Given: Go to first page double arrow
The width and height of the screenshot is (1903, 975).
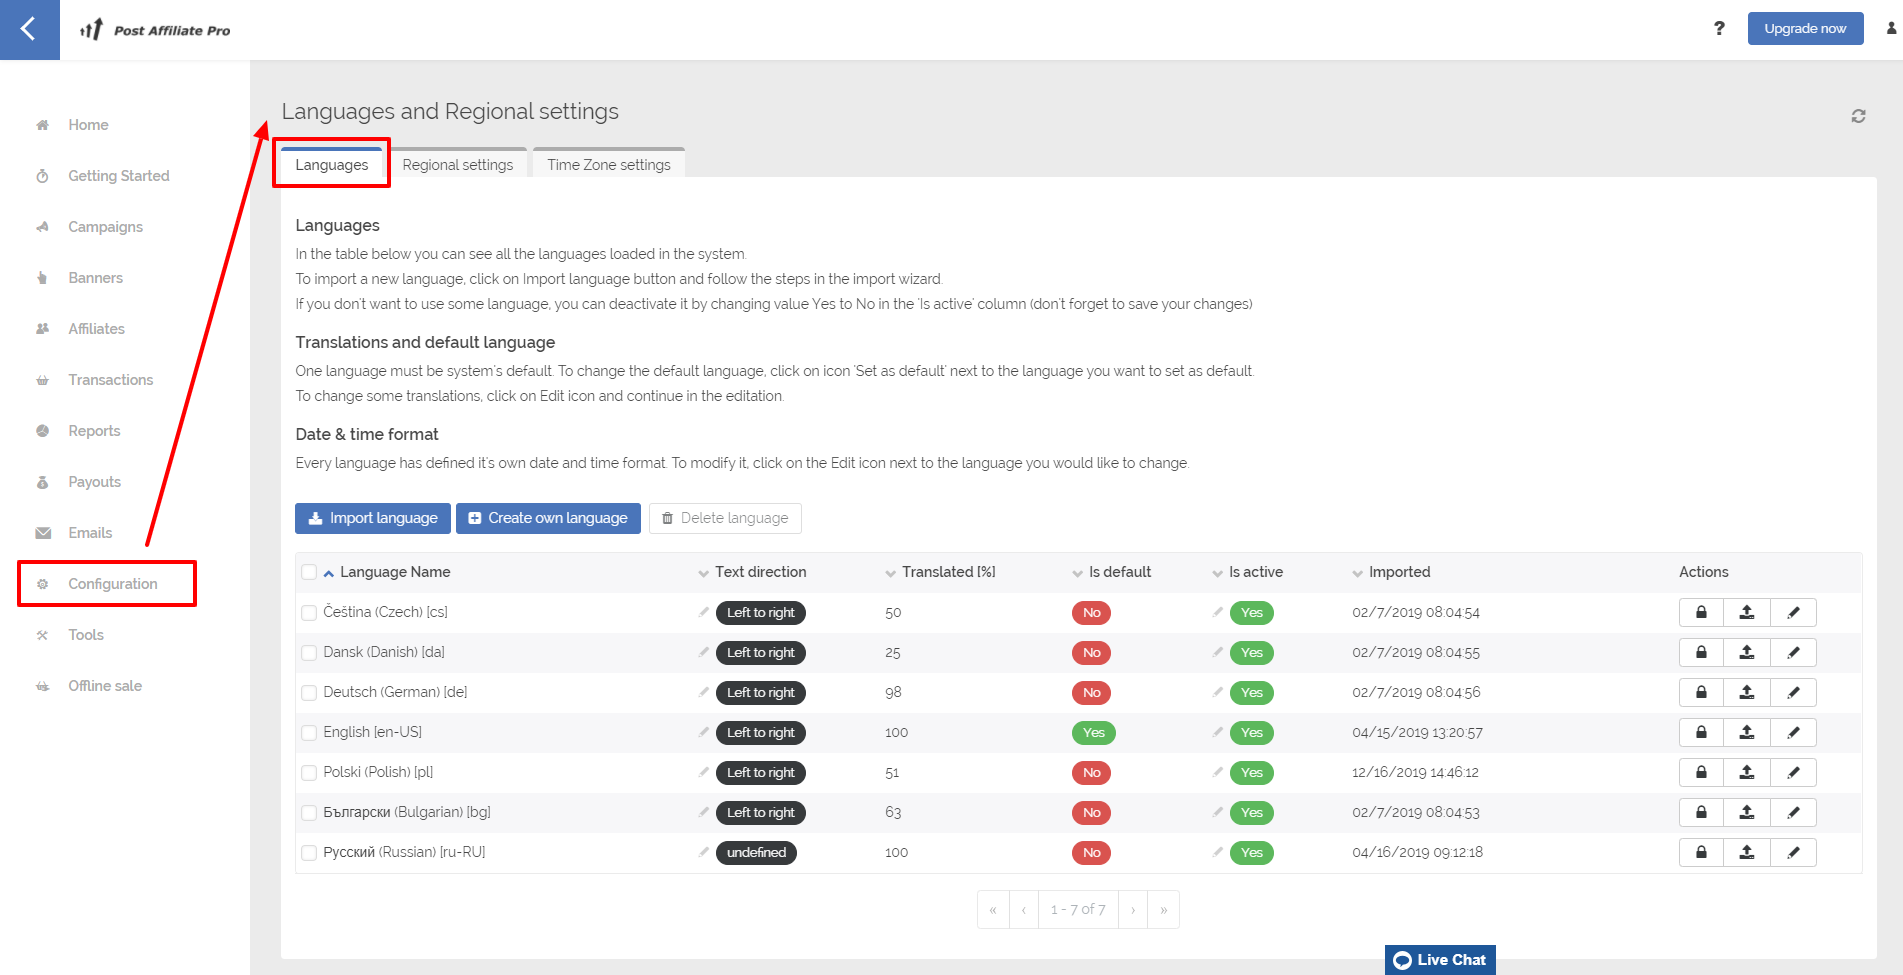Looking at the screenshot, I should click(993, 910).
